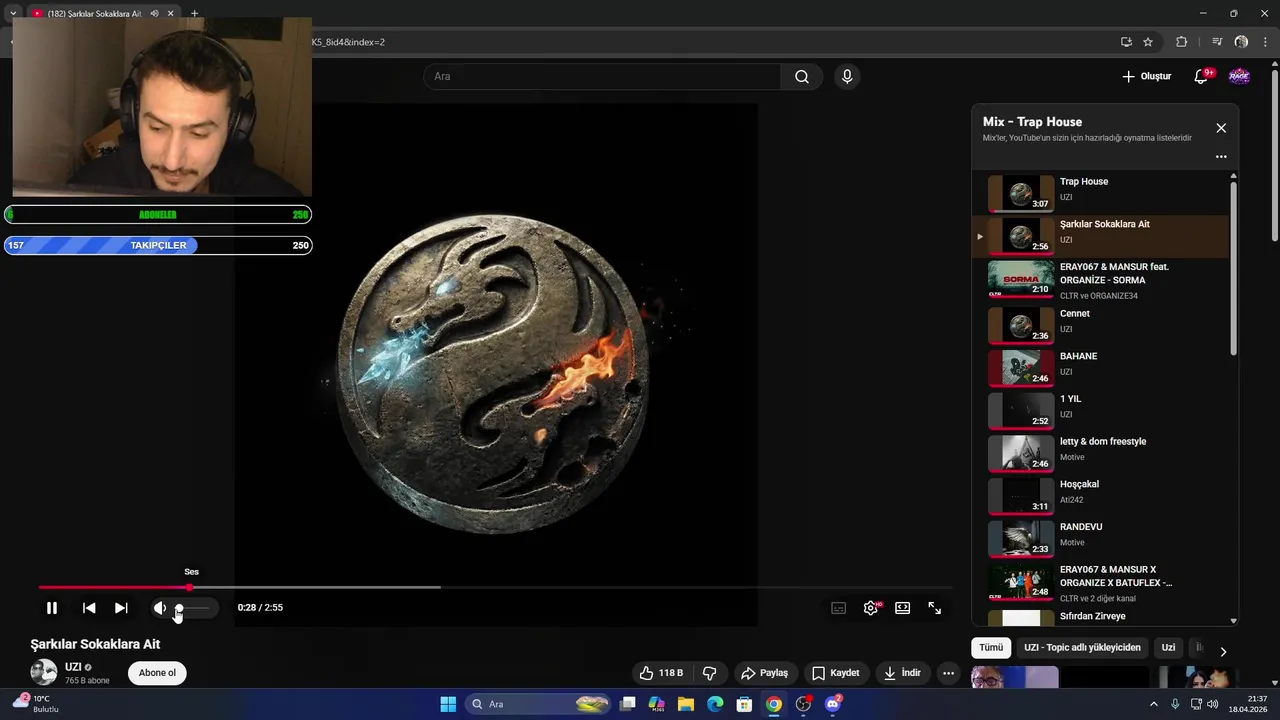Toggle subtitles with the captions icon
Image resolution: width=1280 pixels, height=720 pixels.
coord(839,608)
